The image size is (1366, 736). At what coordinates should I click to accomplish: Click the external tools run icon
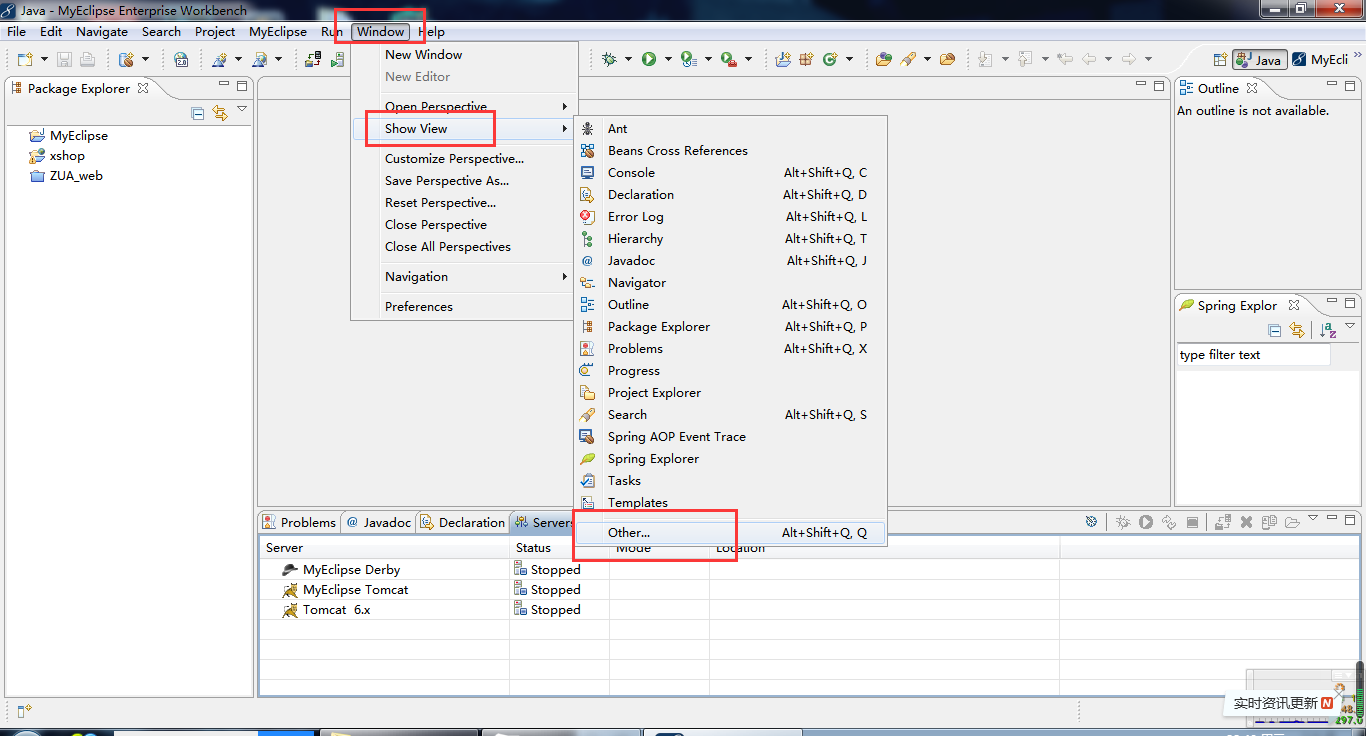(729, 60)
